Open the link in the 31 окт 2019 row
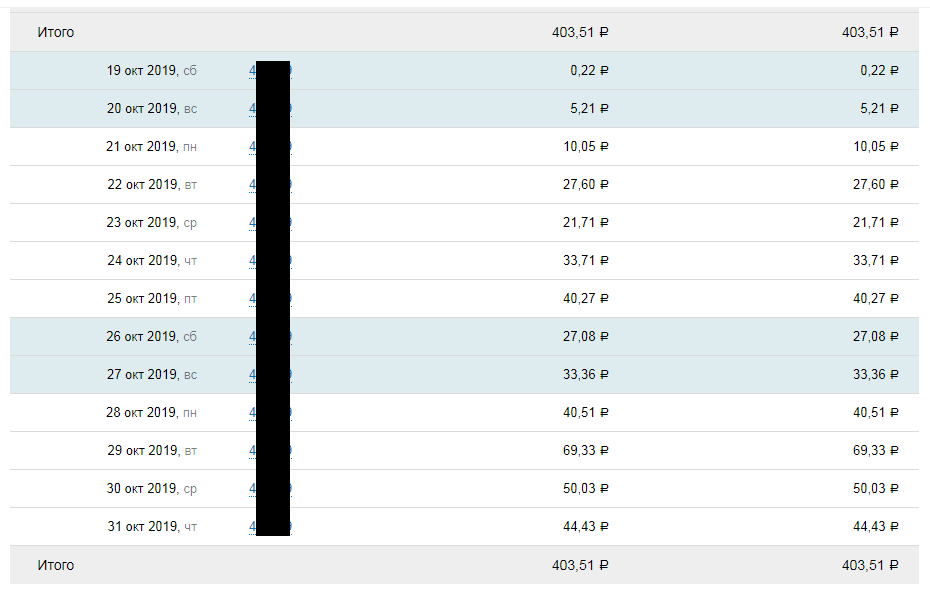This screenshot has height=593, width=930. [x=252, y=527]
